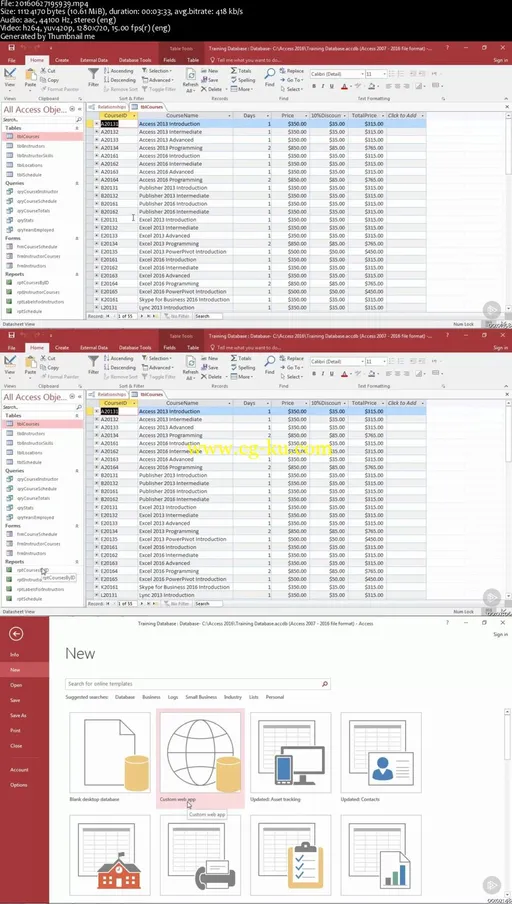Click Sign in on the backstage screen

click(500, 634)
